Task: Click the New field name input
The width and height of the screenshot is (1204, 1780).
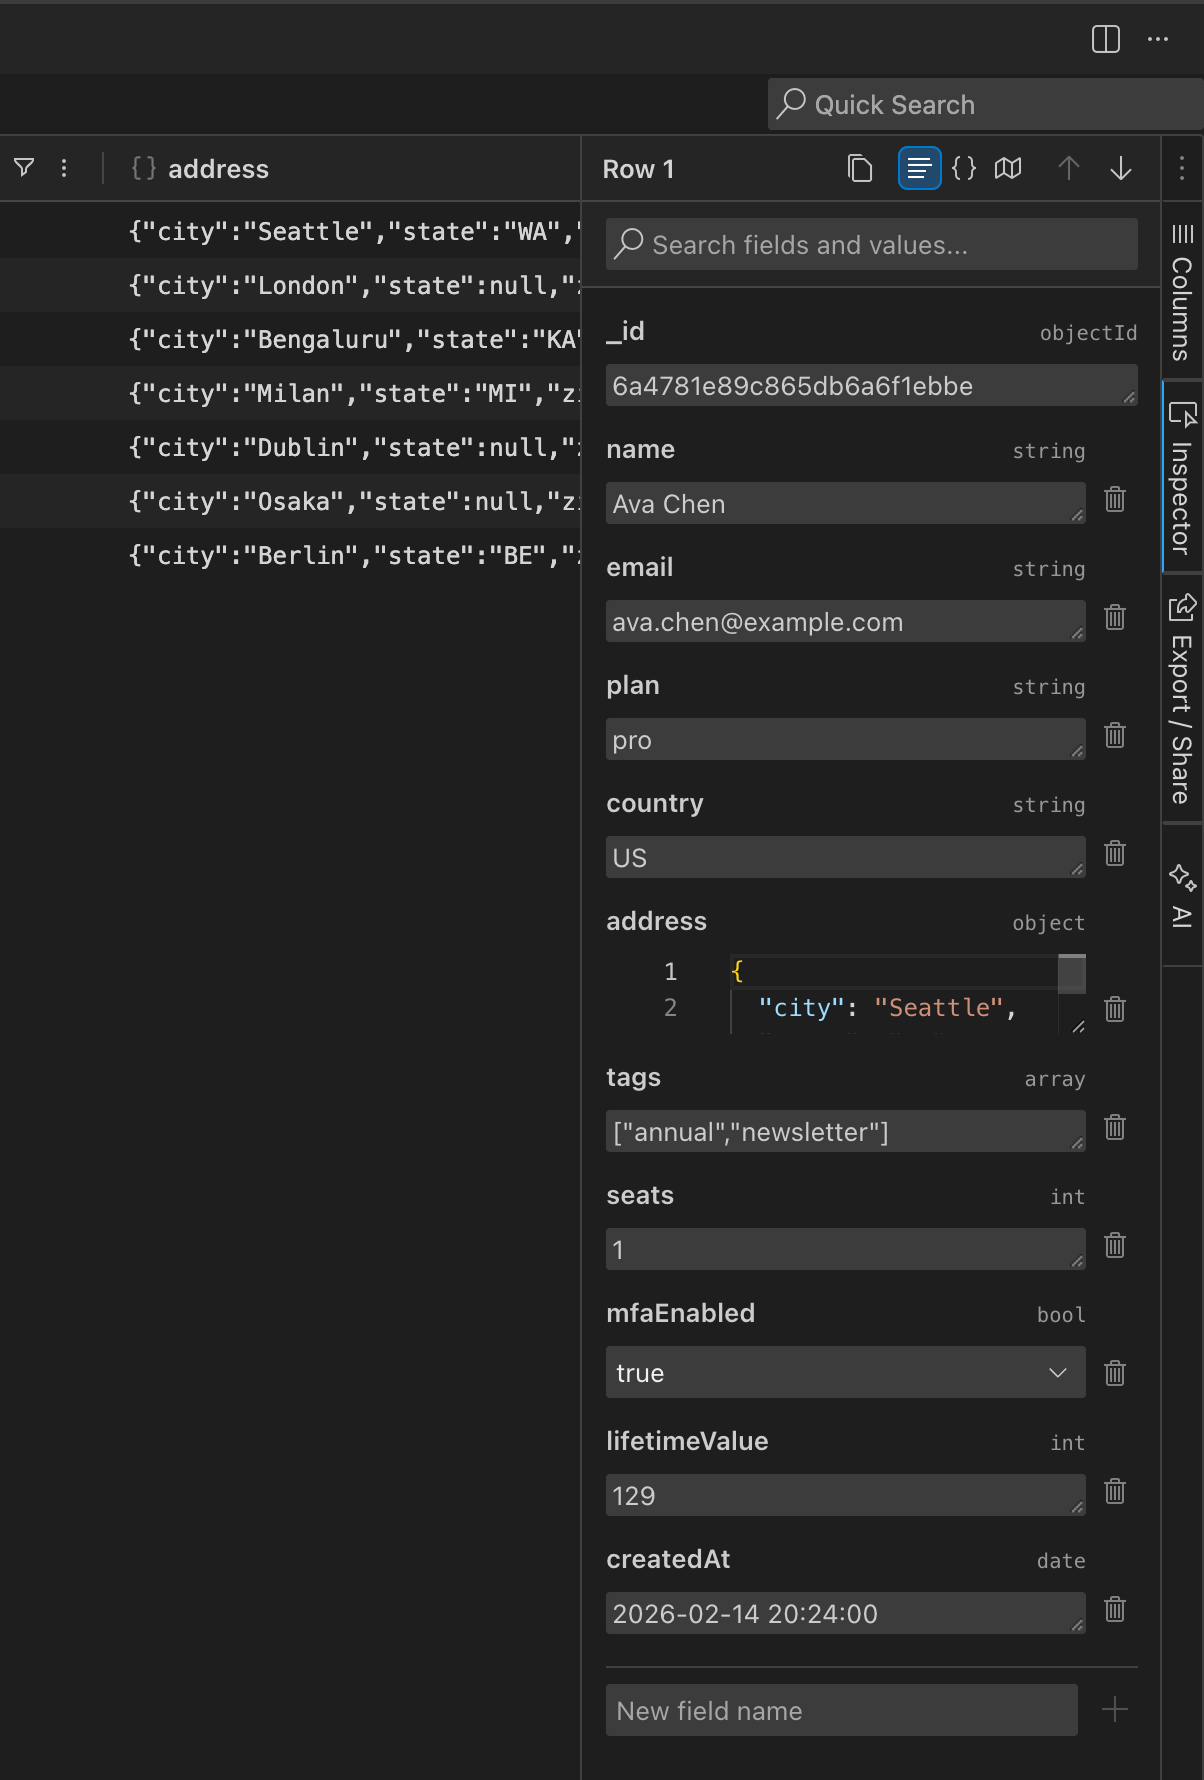Action: (x=841, y=1710)
